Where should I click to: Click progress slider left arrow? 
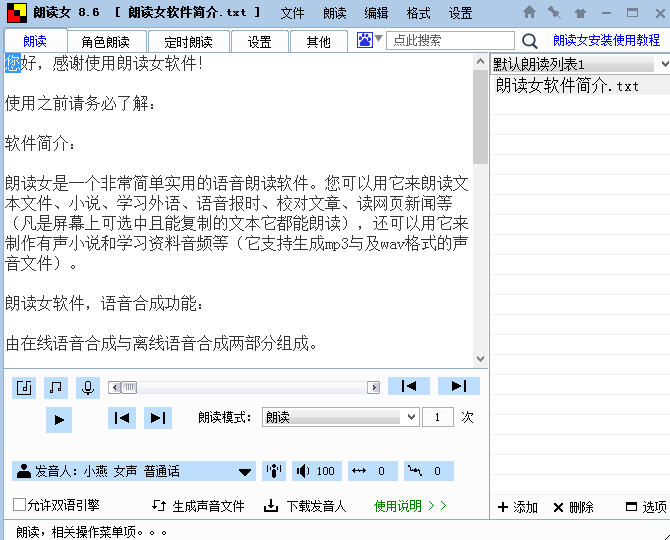click(x=115, y=387)
